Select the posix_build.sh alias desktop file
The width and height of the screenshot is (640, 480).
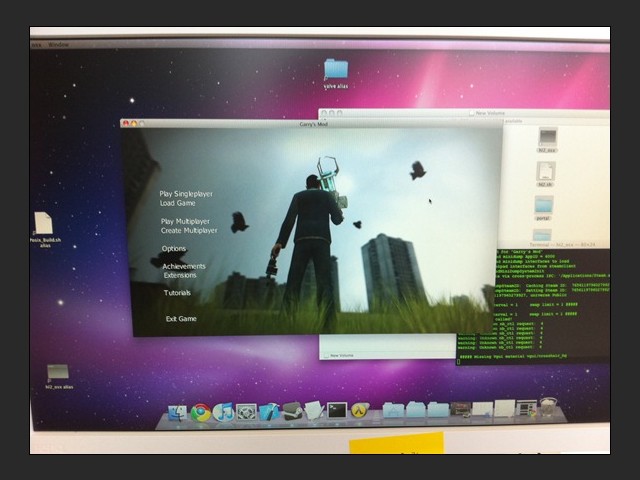tap(44, 230)
